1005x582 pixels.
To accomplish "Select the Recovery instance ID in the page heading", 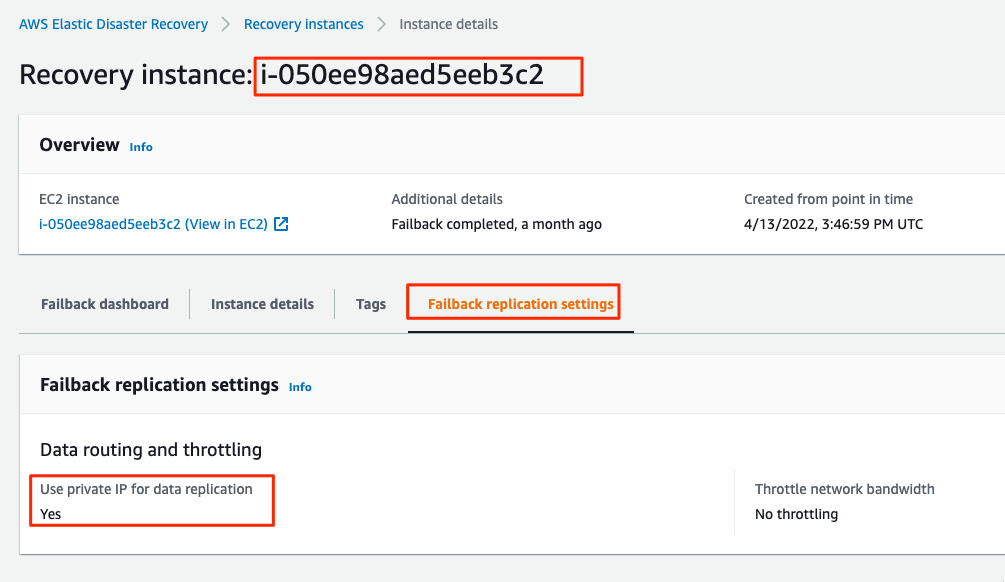I will 418,75.
